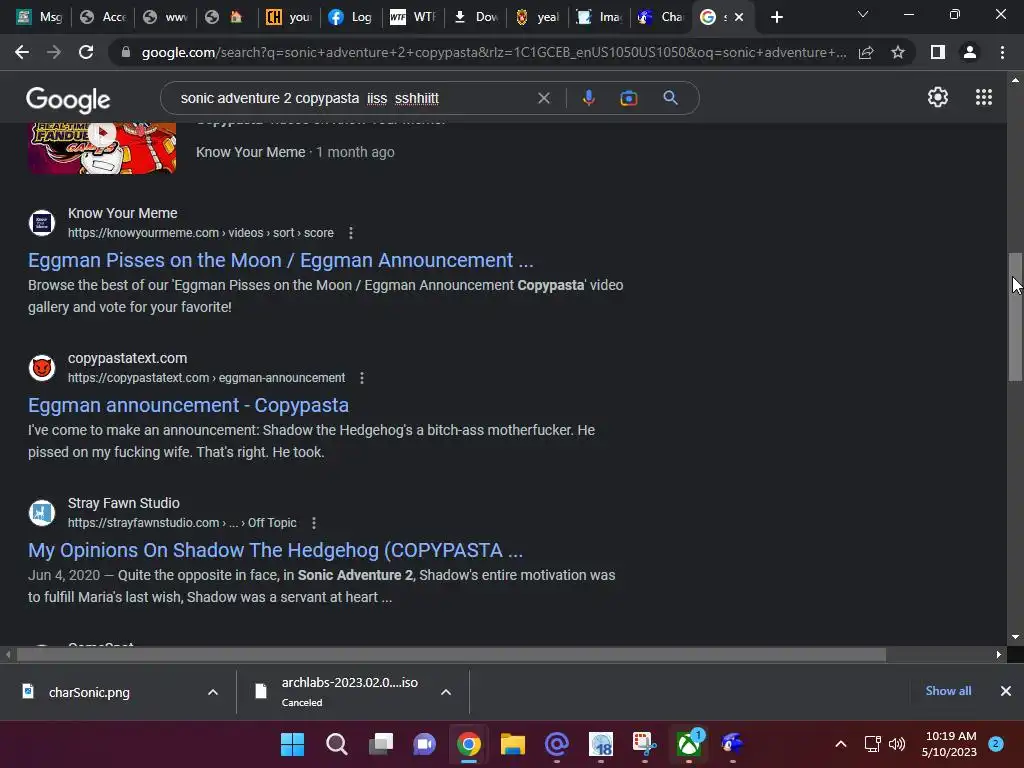The width and height of the screenshot is (1024, 768).
Task: Bookmark this page with the star
Action: click(898, 52)
